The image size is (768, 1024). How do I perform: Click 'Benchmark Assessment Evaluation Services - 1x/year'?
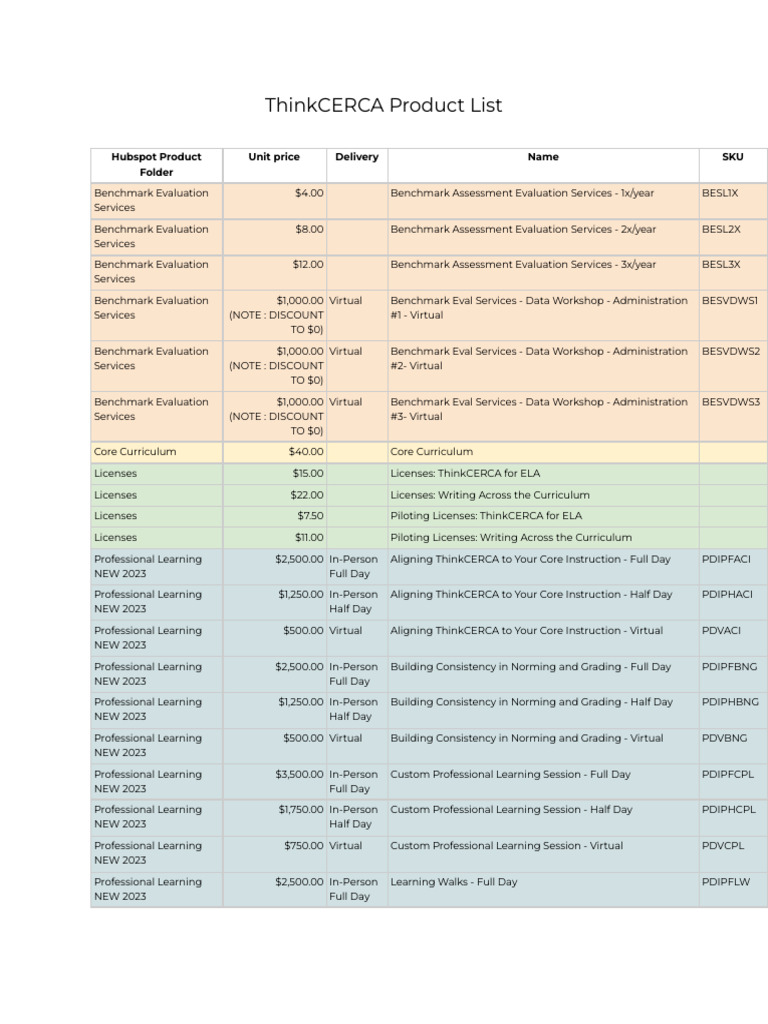pos(522,193)
